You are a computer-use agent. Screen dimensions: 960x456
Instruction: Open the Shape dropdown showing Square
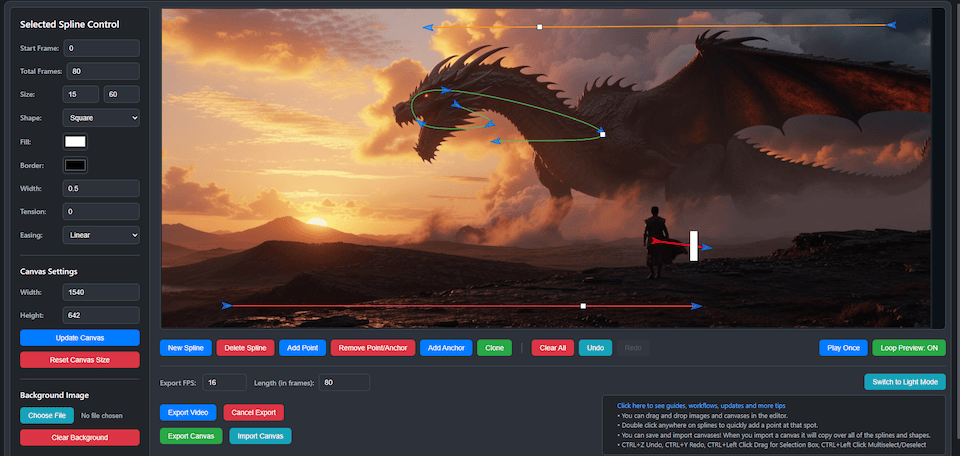coord(101,118)
